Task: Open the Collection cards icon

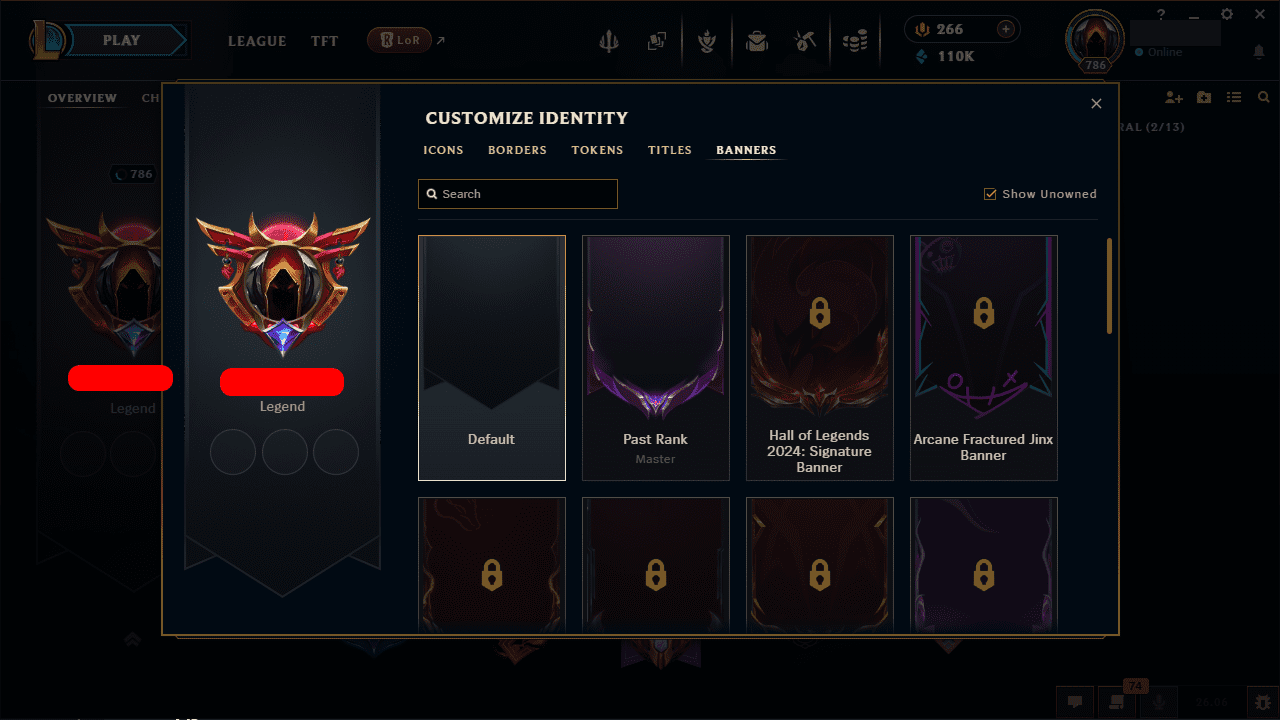Action: 657,41
